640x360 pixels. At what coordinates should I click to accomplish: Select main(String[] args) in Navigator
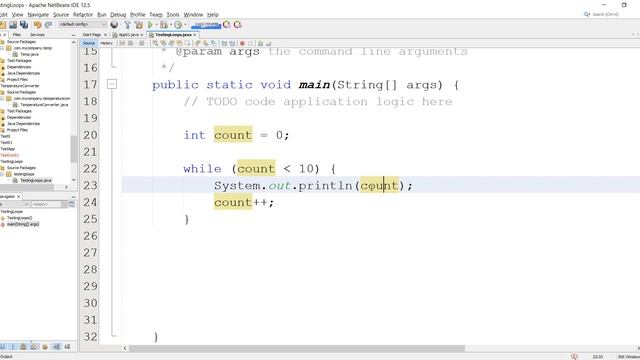(23, 224)
